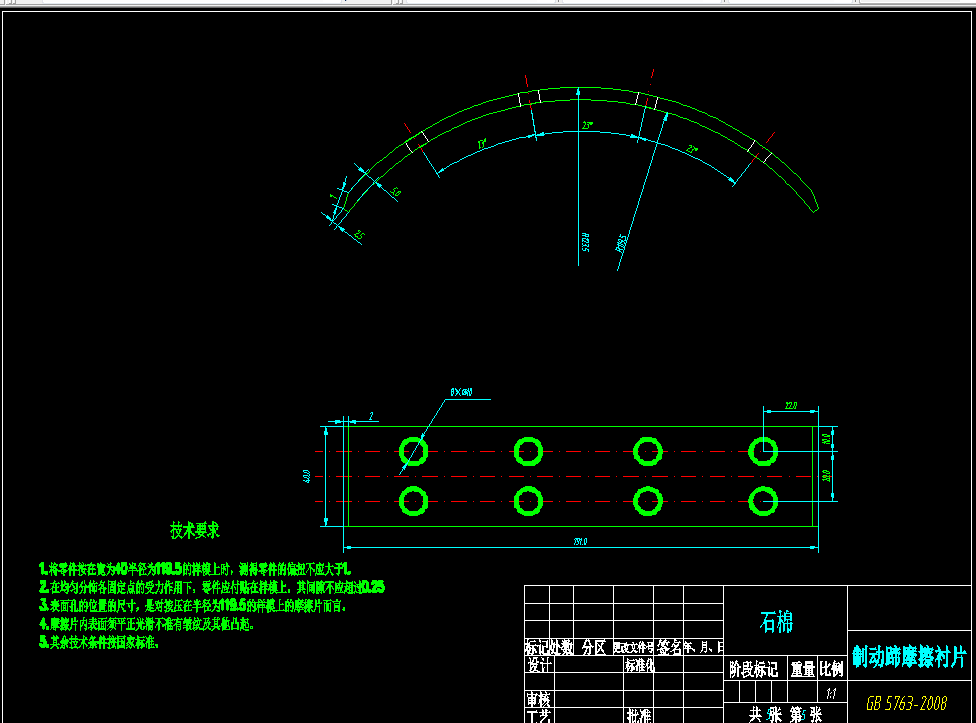Select the third bottom-row rivet hole circle

click(x=648, y=501)
